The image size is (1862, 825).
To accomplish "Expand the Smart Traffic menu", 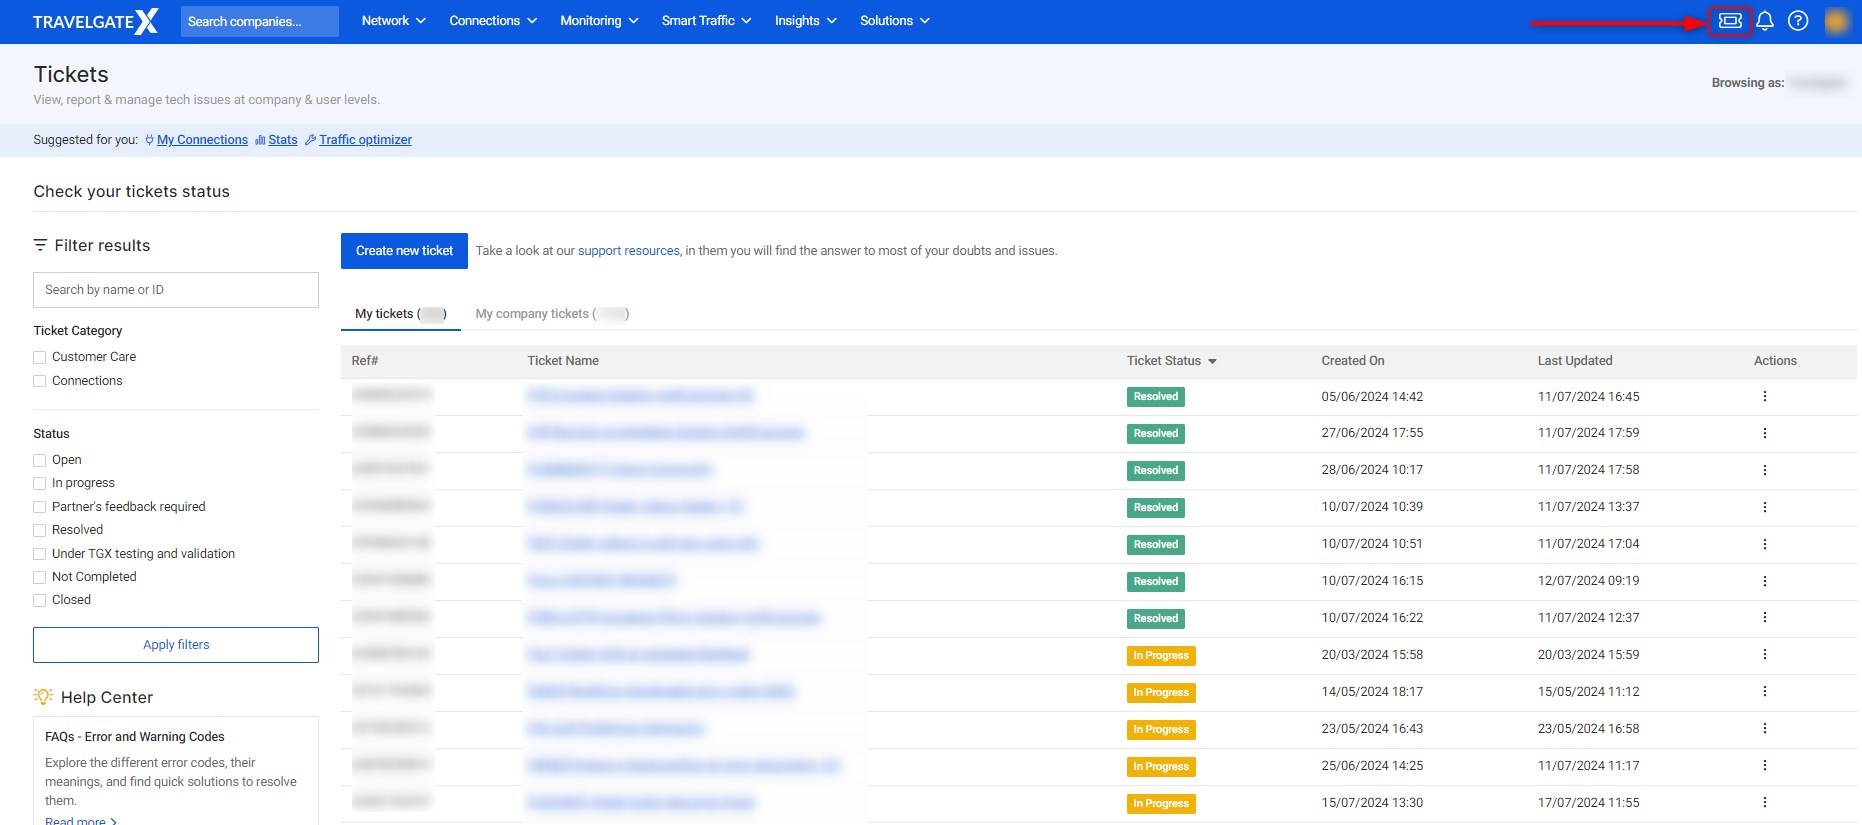I will (706, 21).
